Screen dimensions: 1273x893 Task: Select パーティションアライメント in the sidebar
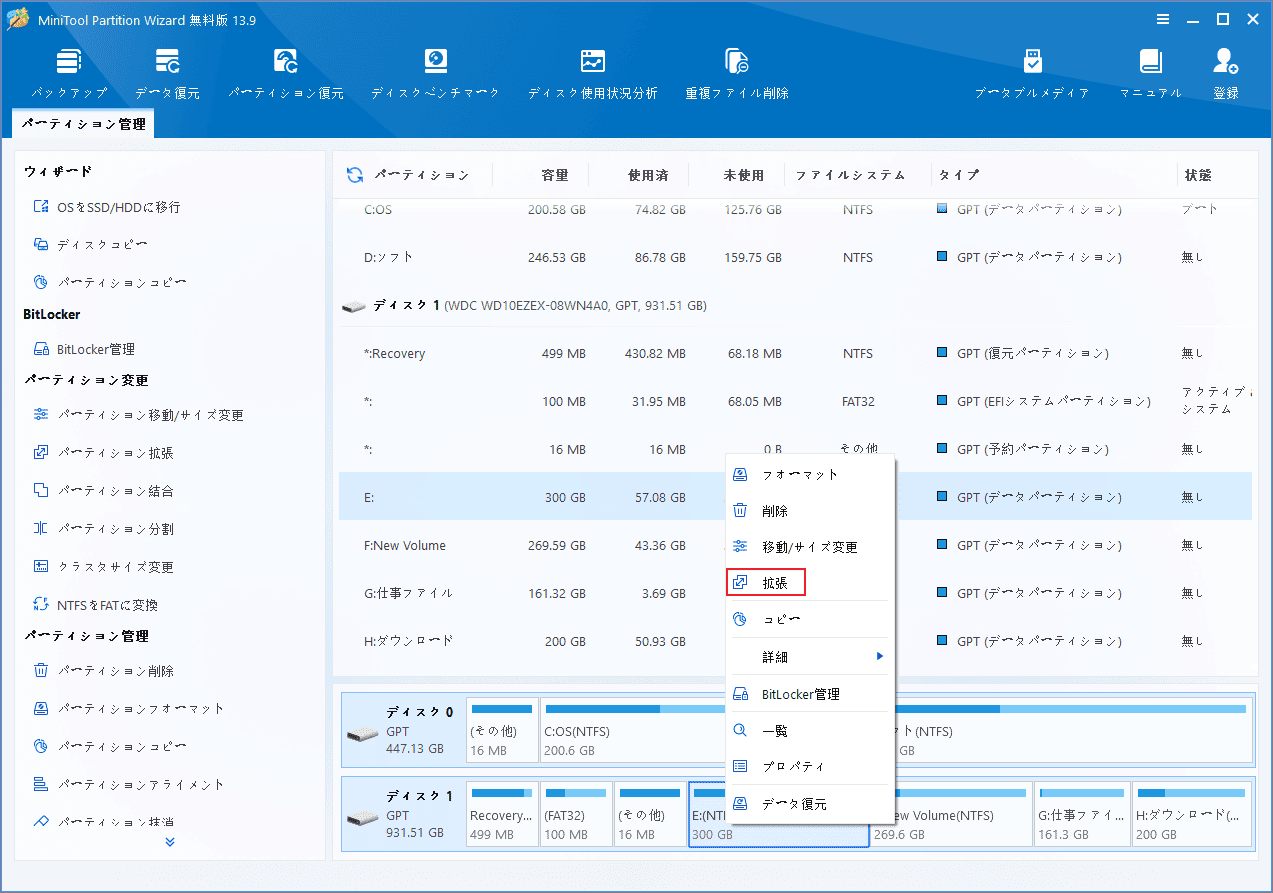point(129,785)
